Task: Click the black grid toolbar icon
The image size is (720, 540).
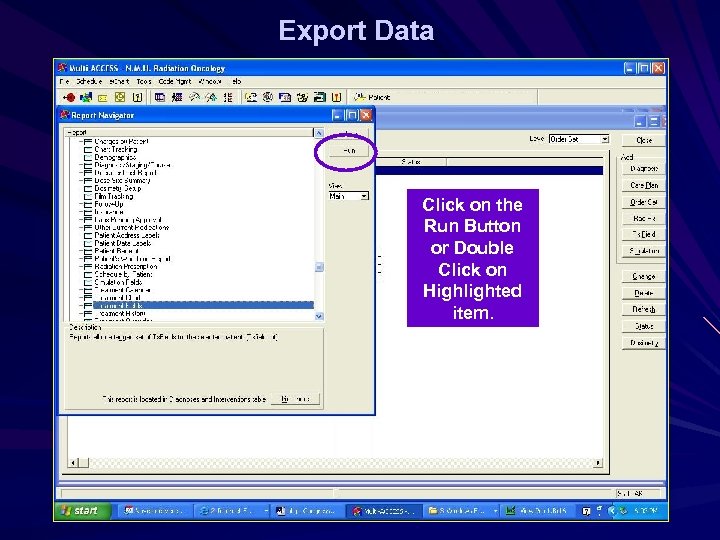Action: pos(177,97)
